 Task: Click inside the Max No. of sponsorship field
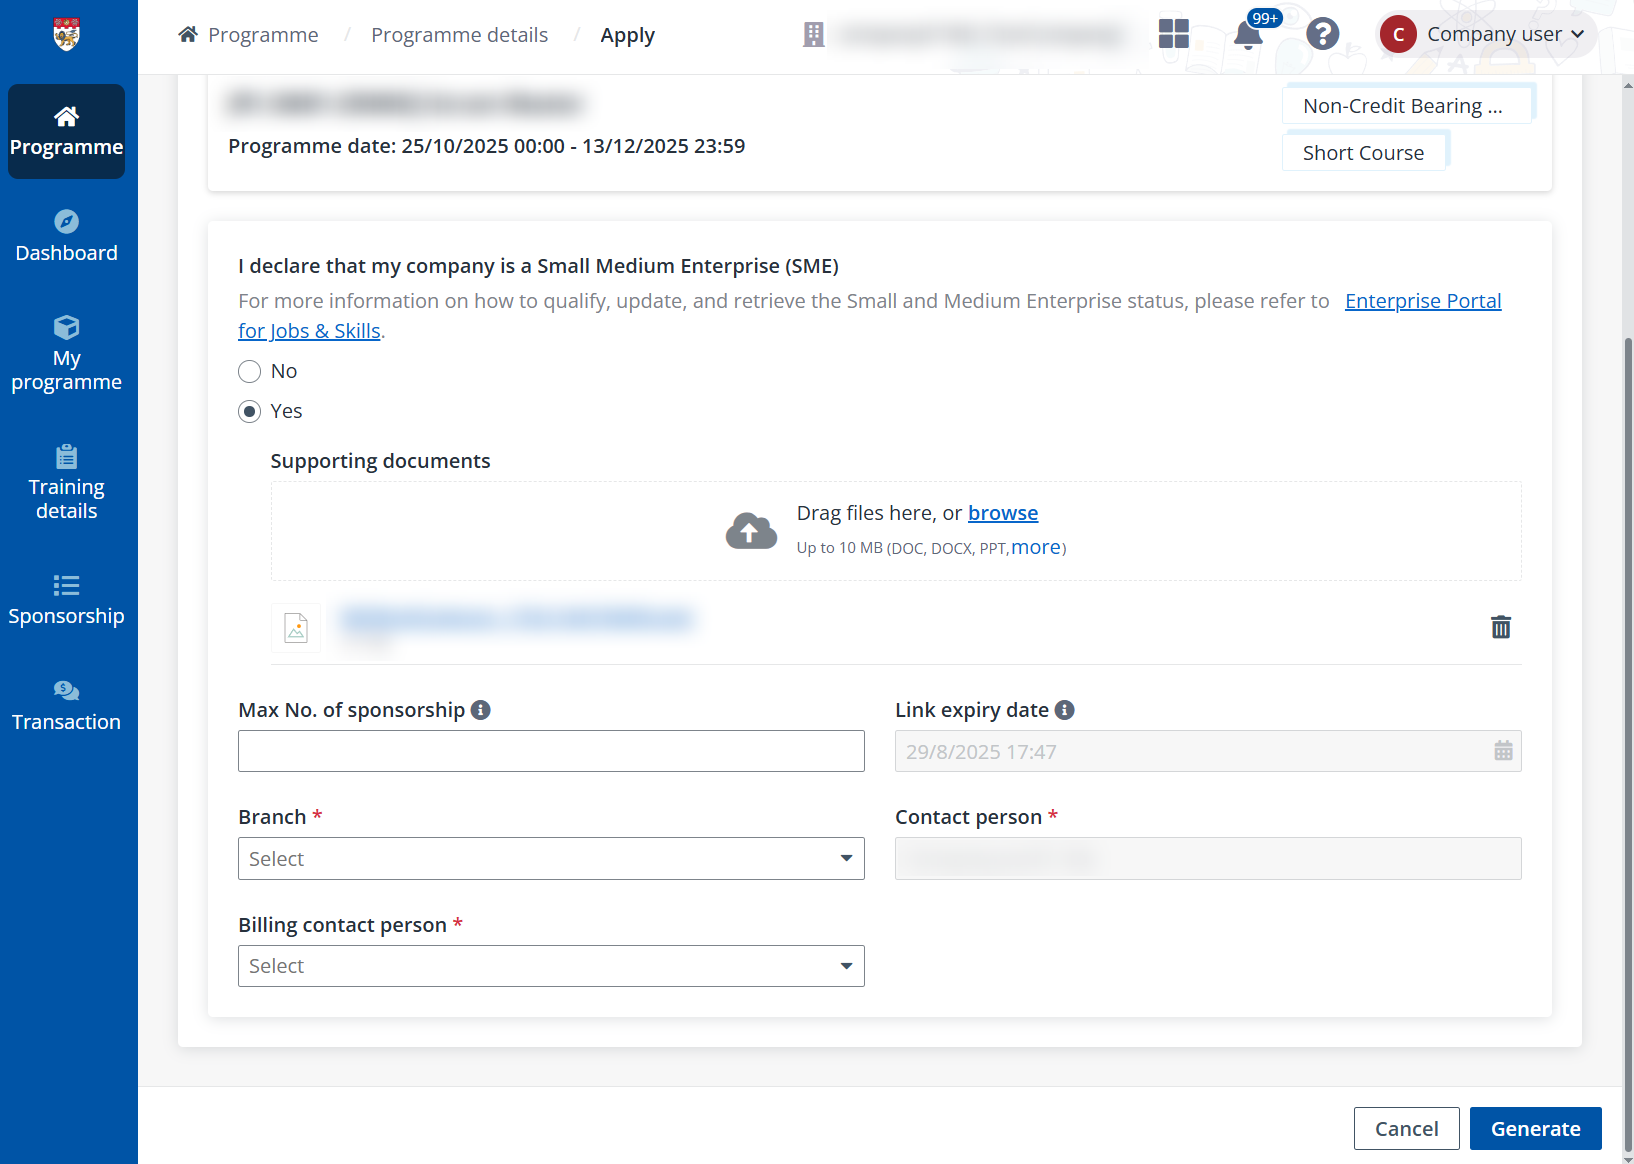551,751
